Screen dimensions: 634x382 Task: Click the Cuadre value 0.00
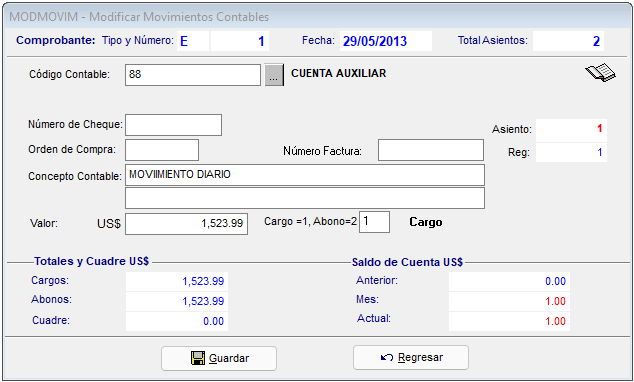[177, 321]
